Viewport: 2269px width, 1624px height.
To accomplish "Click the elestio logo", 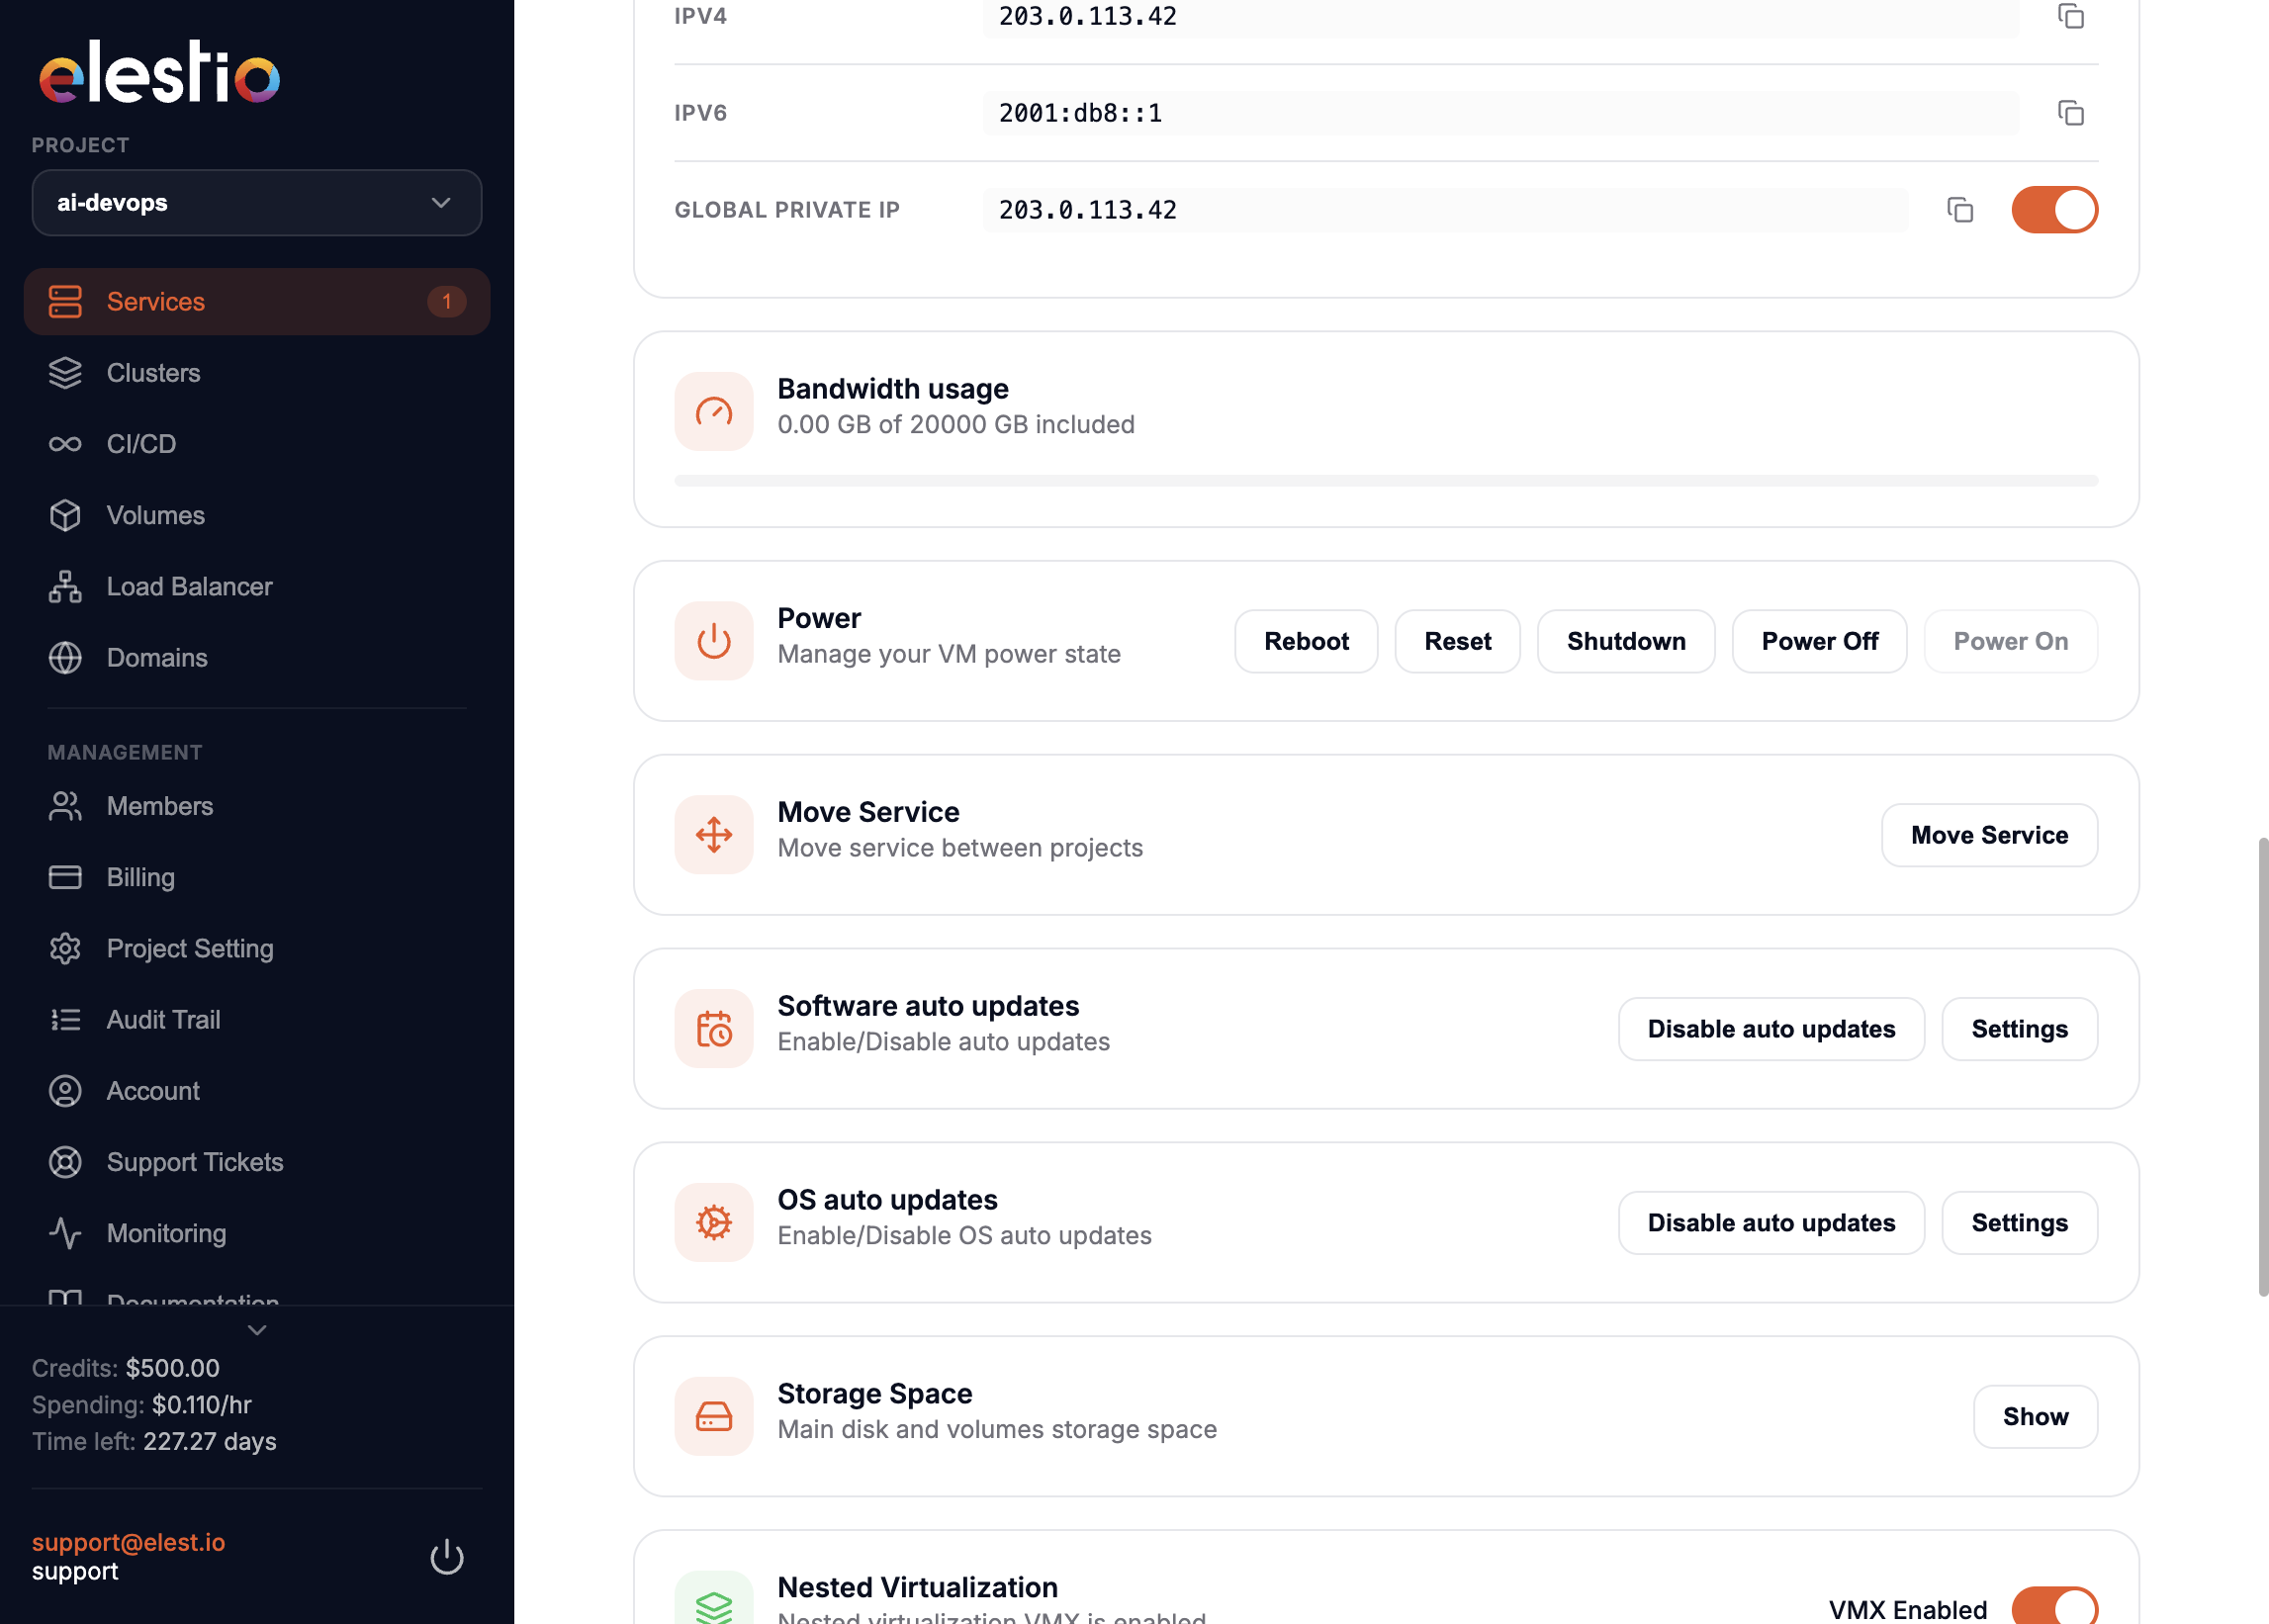I will click(159, 72).
